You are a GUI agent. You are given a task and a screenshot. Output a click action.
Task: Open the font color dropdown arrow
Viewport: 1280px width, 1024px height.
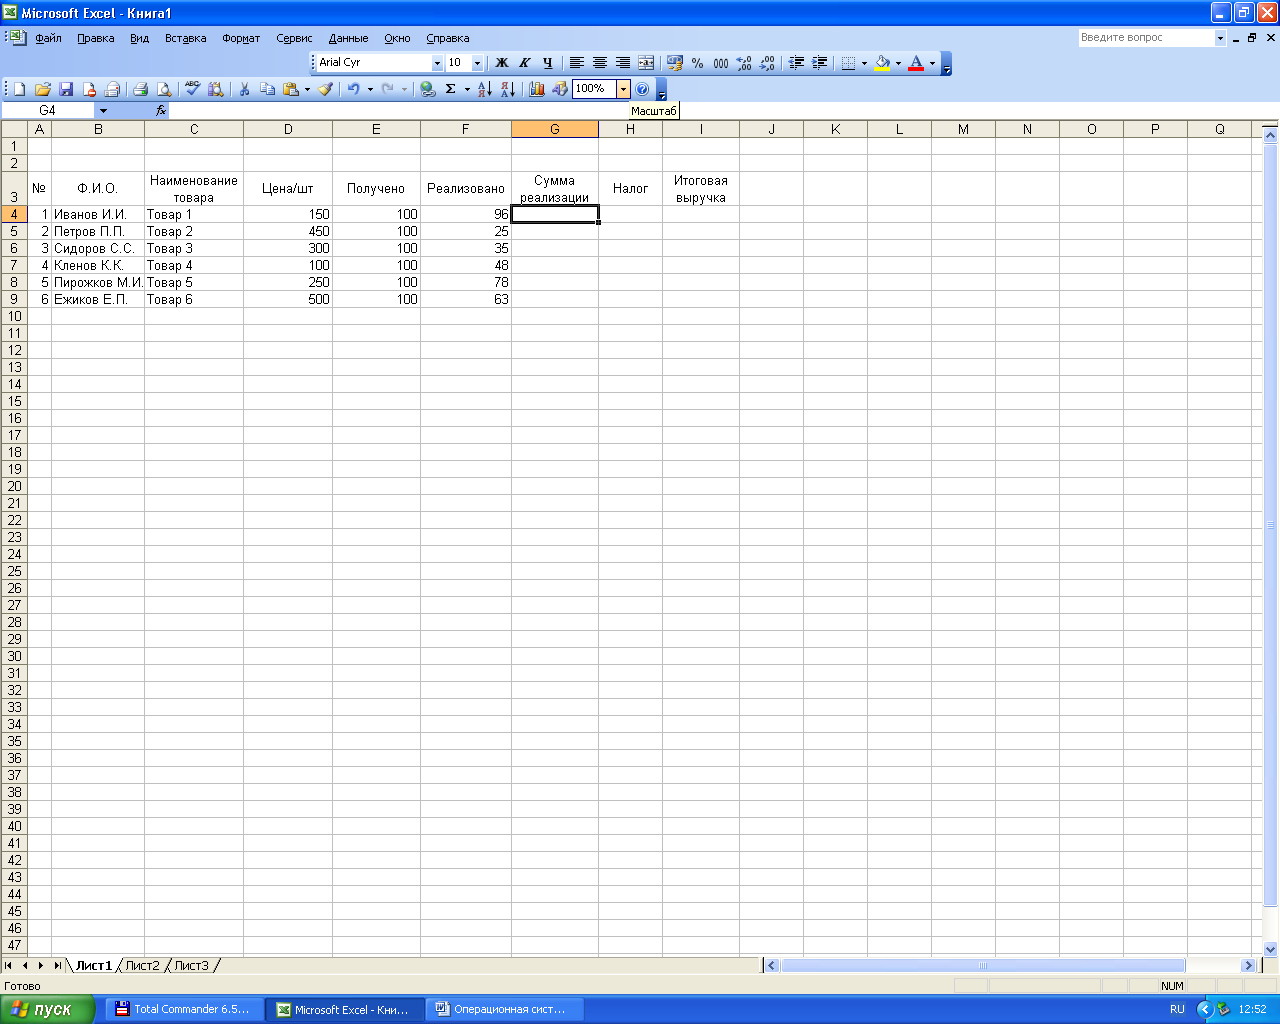click(x=932, y=63)
